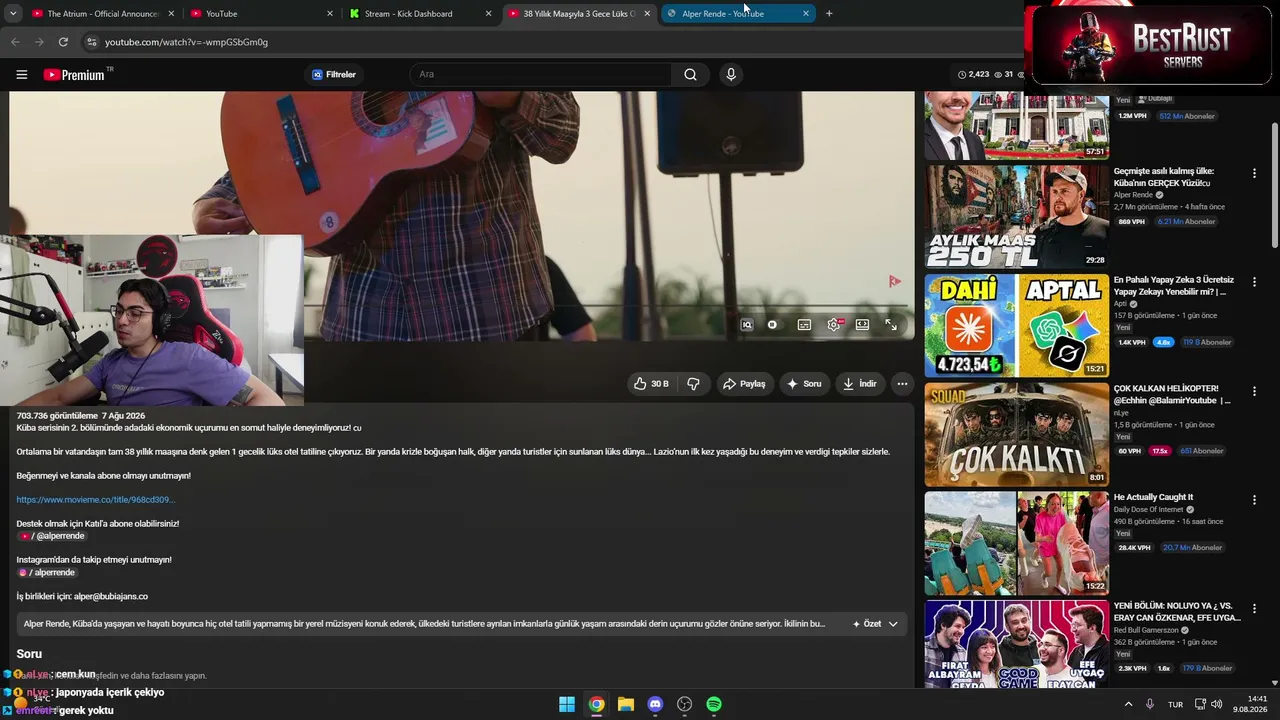The height and width of the screenshot is (720, 1280).
Task: Like the video with 30 B likes
Action: pyautogui.click(x=651, y=384)
